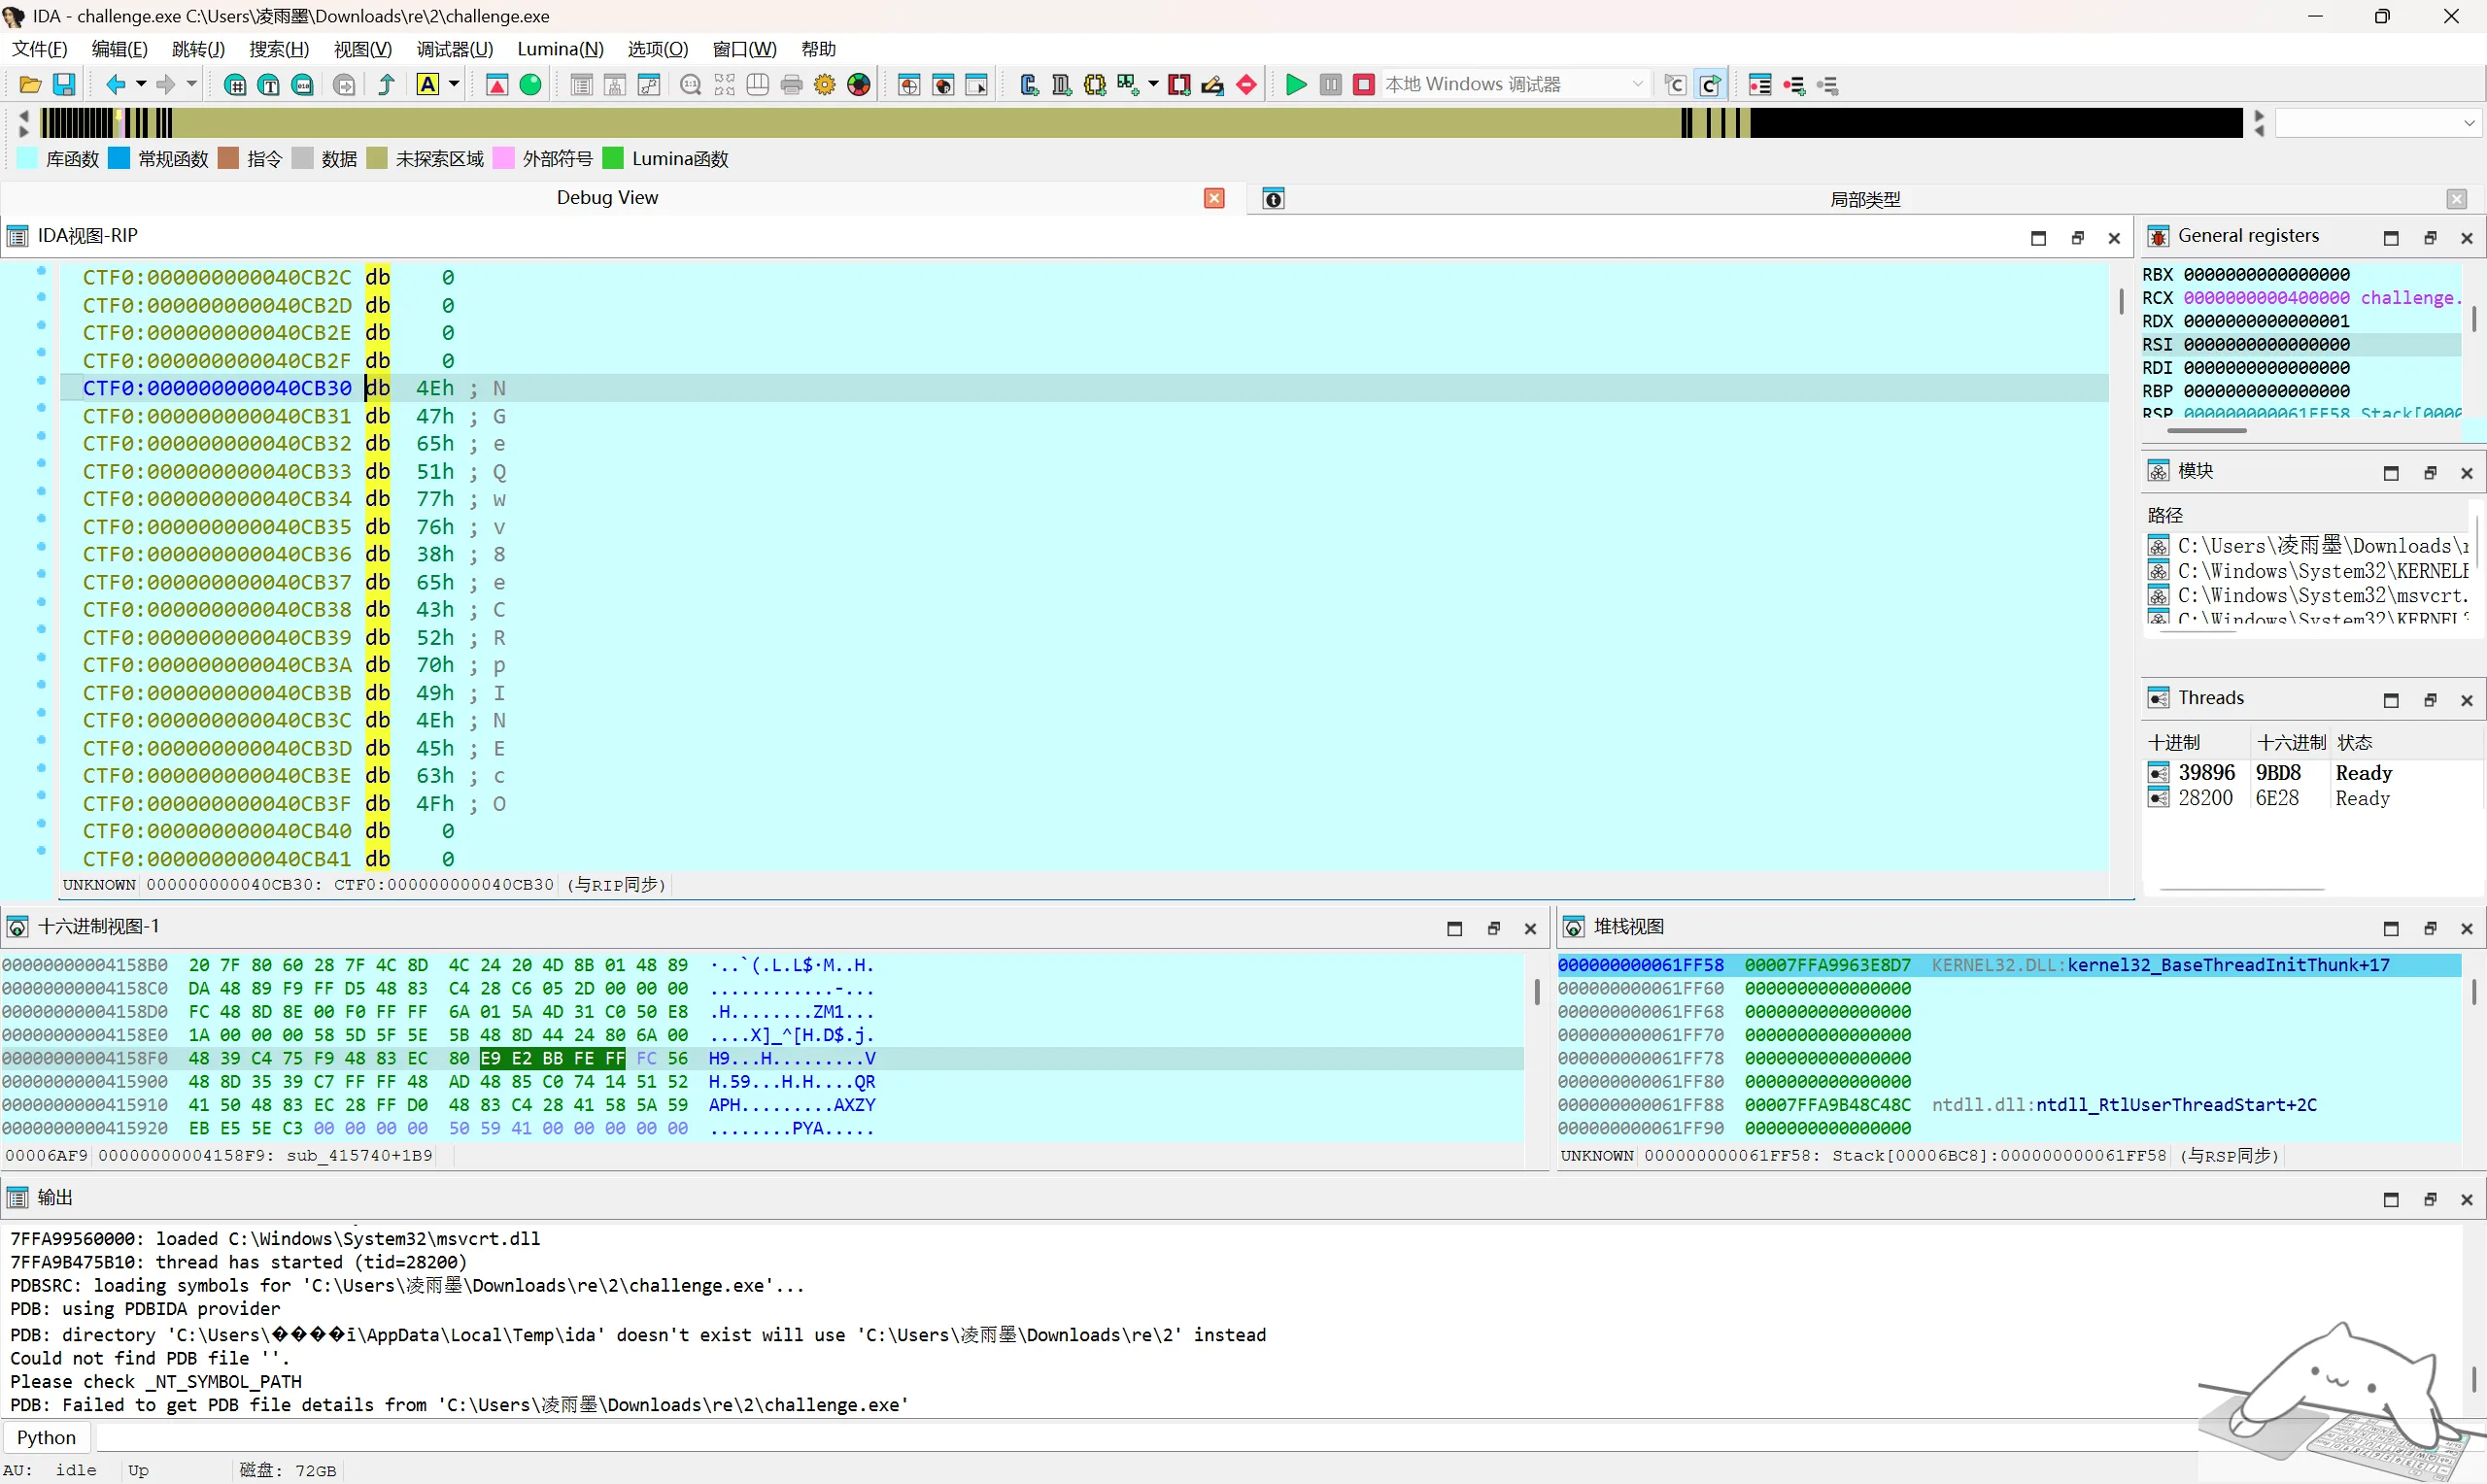This screenshot has height=1484, width=2487.
Task: Click the red triangle search-down icon
Action: click(497, 85)
